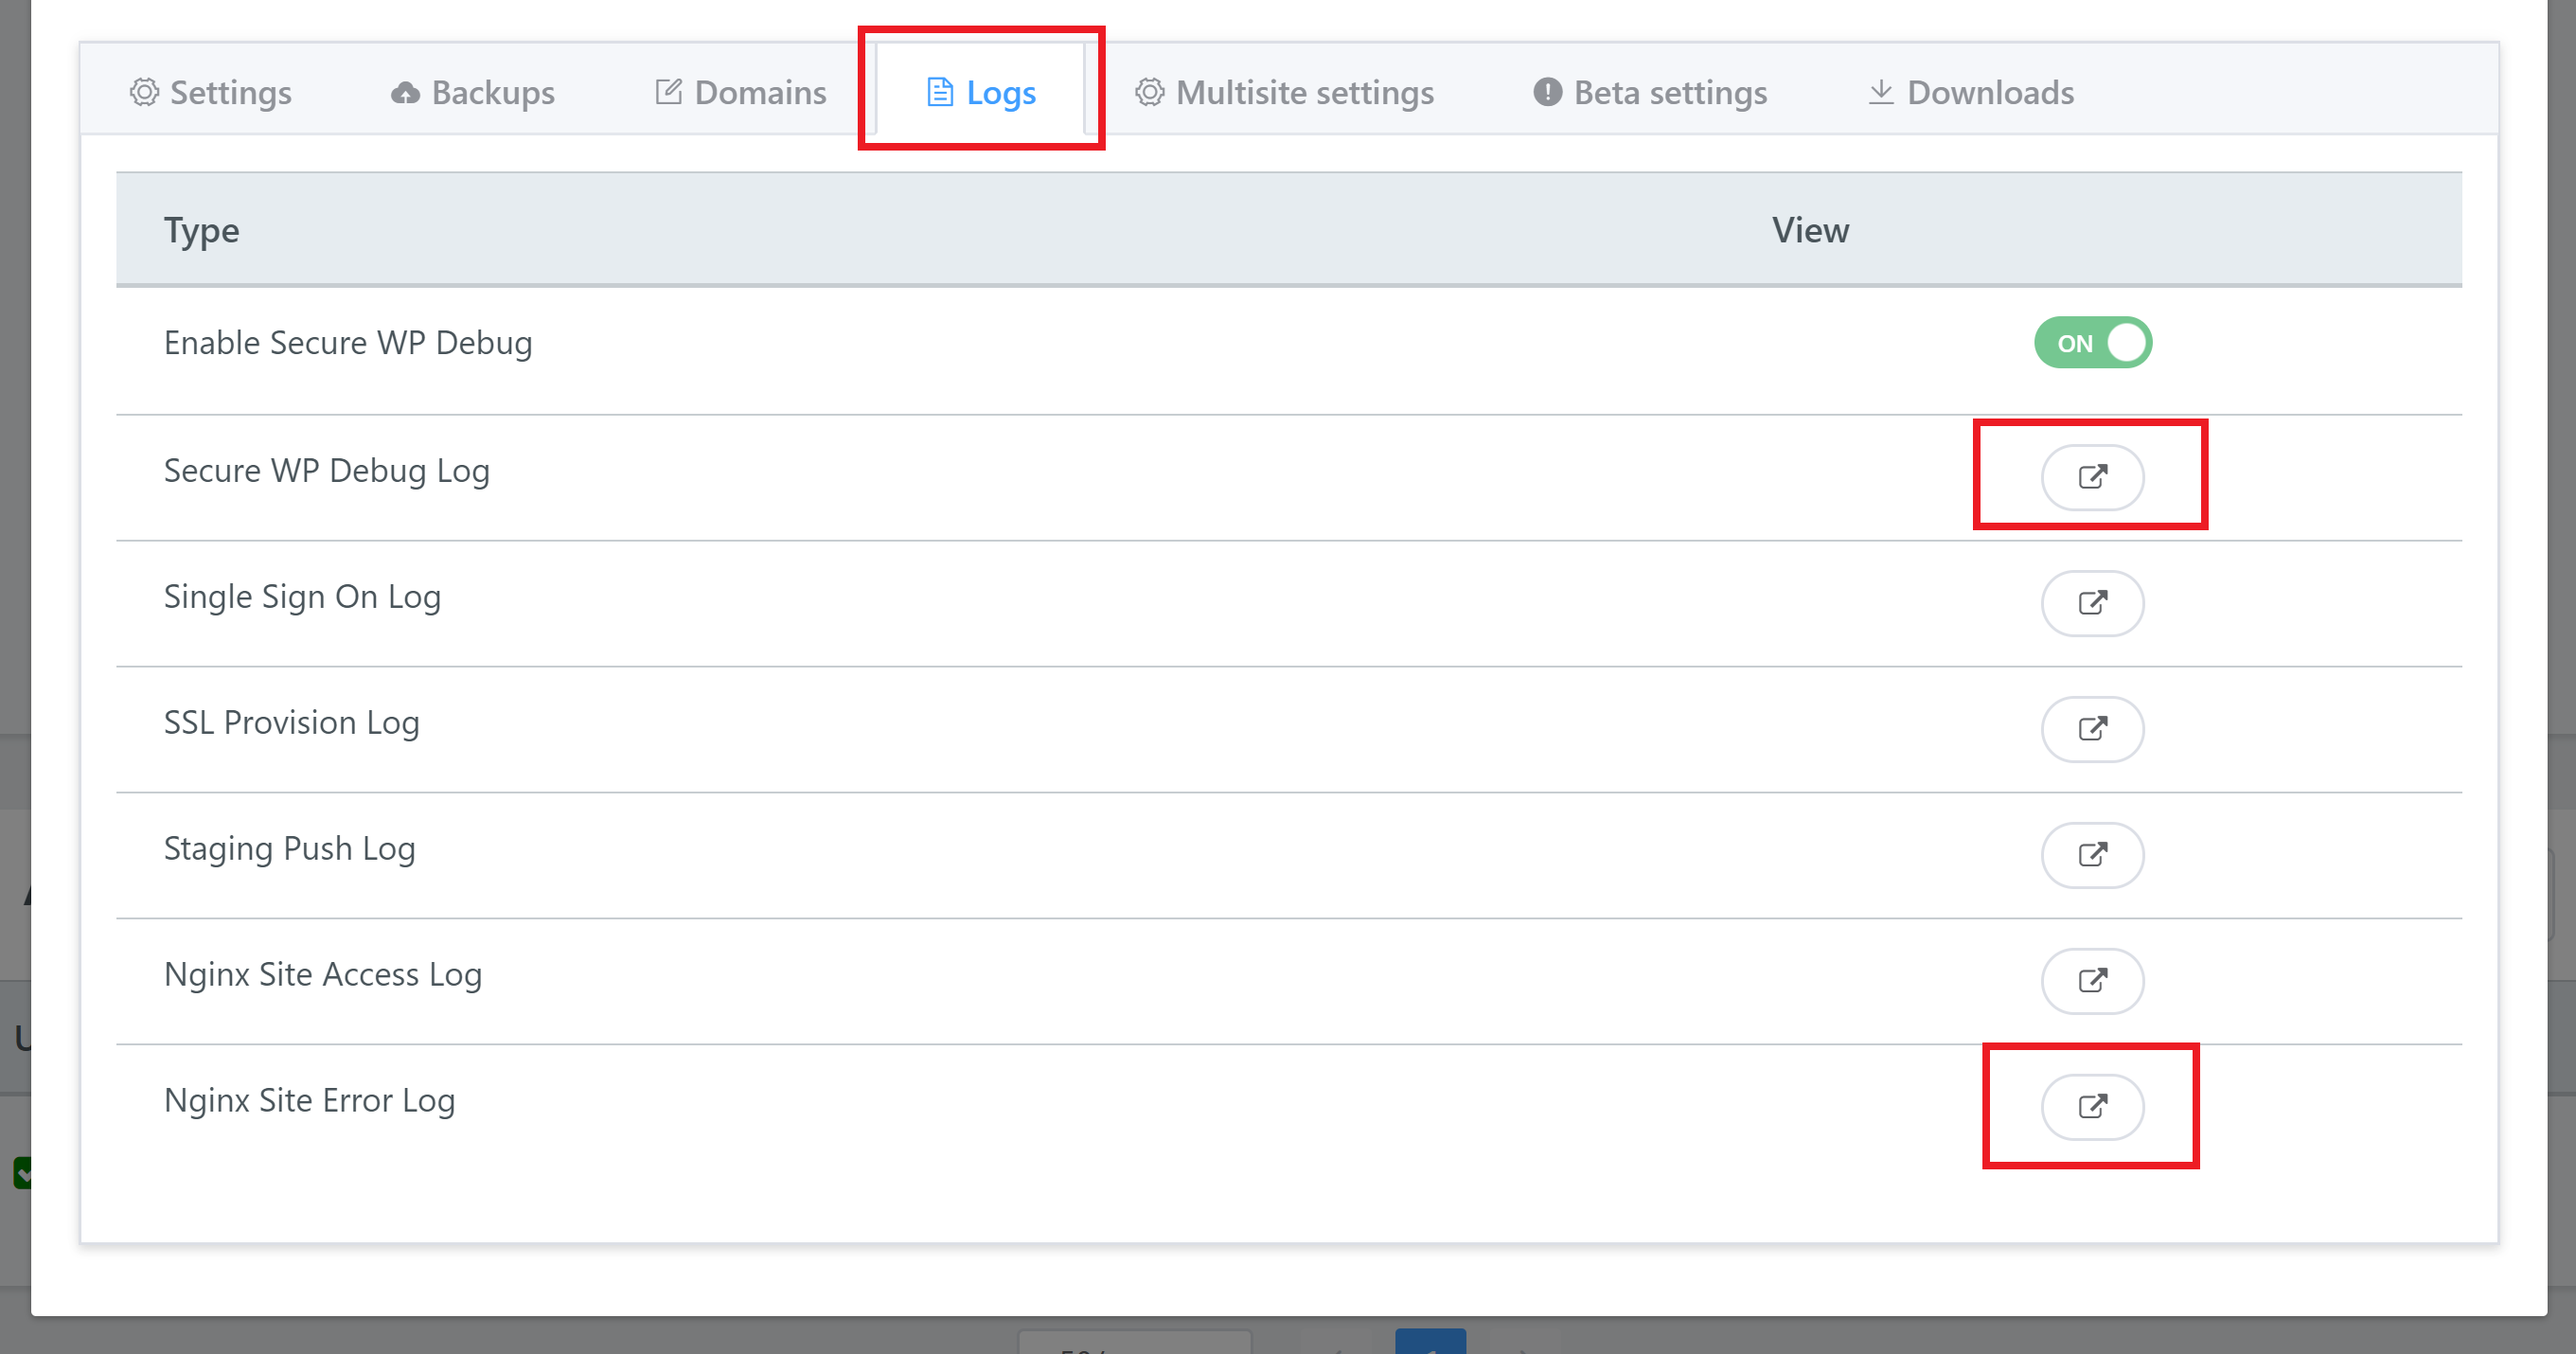Open the SSL Provision Log viewer

pos(2092,729)
